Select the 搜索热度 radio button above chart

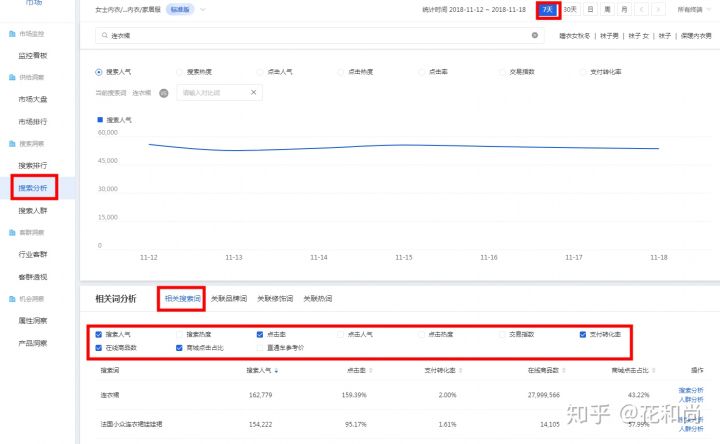click(x=180, y=72)
